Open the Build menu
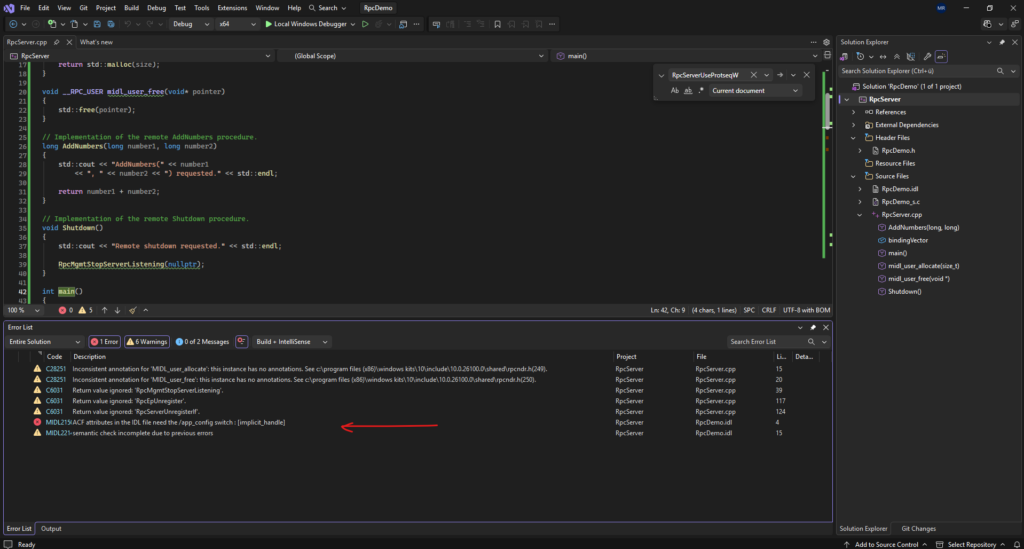The width and height of the screenshot is (1024, 549). (x=131, y=8)
